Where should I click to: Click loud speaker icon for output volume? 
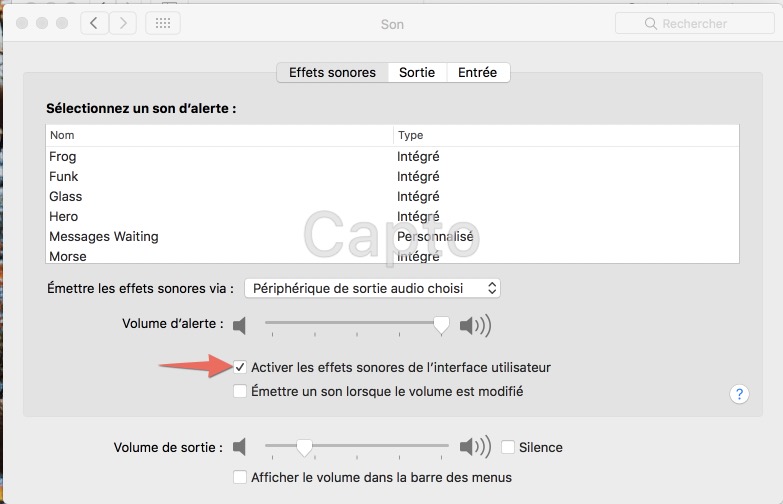coord(475,447)
